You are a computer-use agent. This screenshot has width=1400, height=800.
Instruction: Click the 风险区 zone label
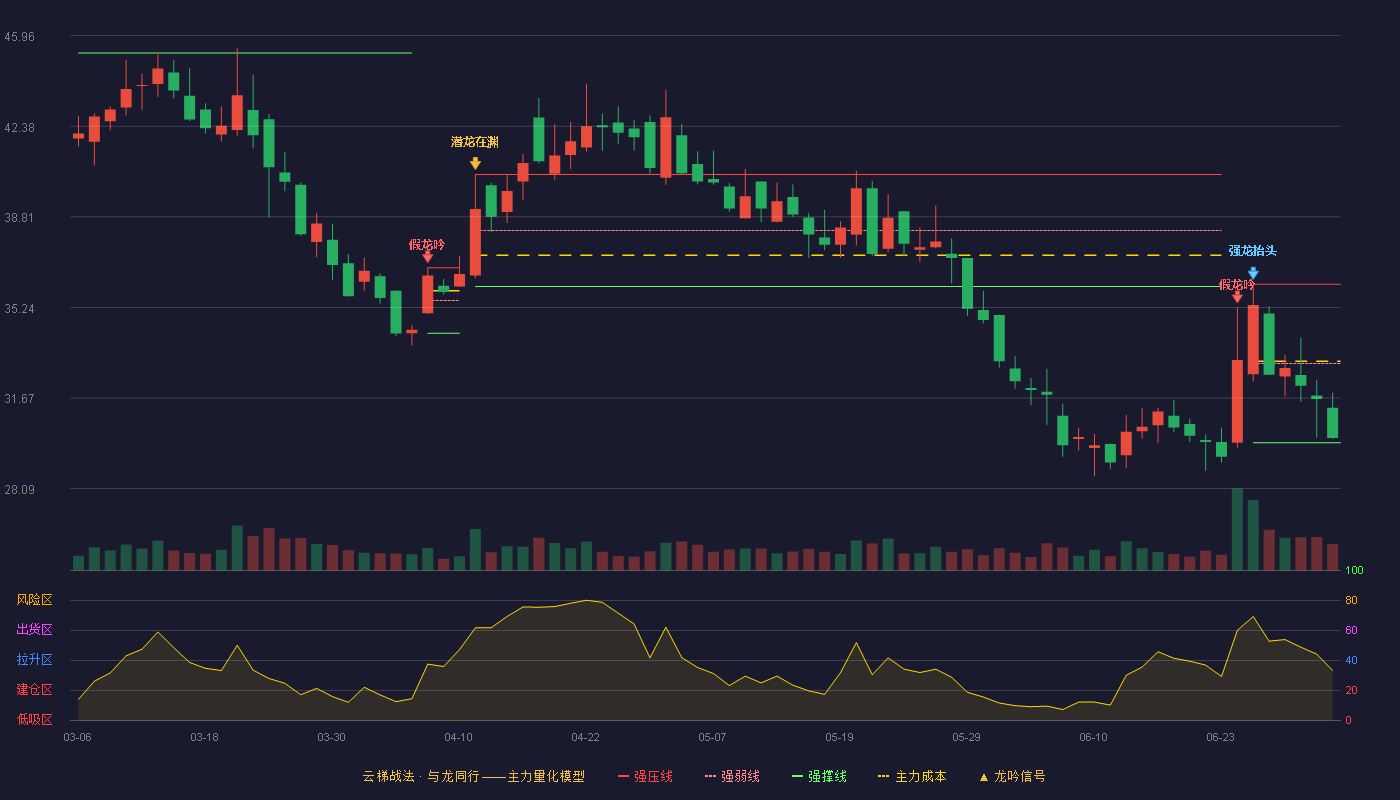(35, 600)
